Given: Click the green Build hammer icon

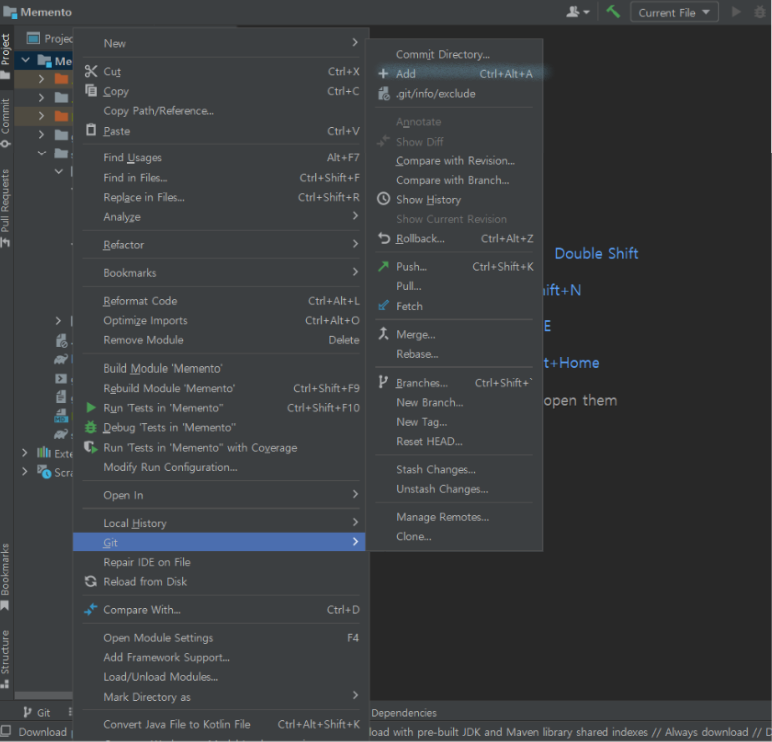Looking at the screenshot, I should tap(613, 12).
